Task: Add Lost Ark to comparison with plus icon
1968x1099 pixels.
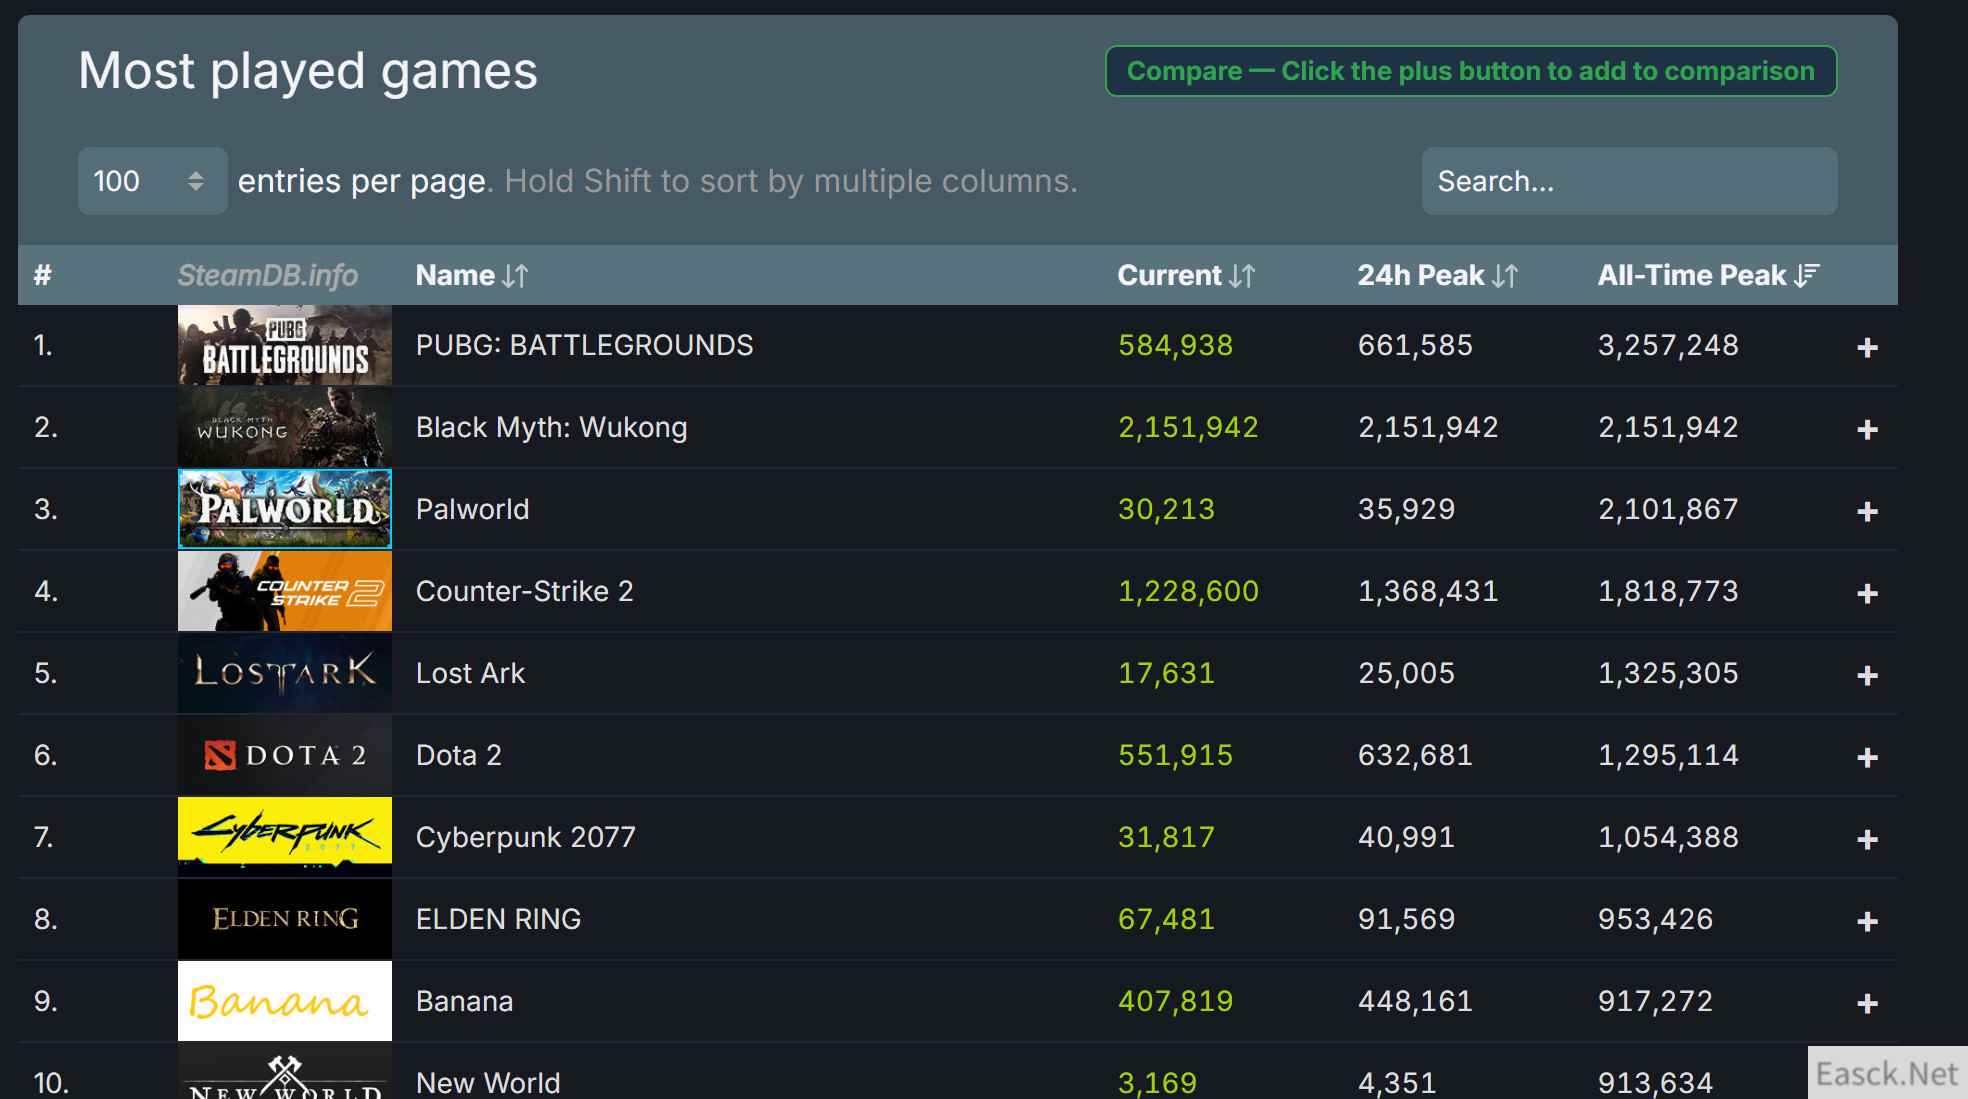Action: click(x=1867, y=675)
